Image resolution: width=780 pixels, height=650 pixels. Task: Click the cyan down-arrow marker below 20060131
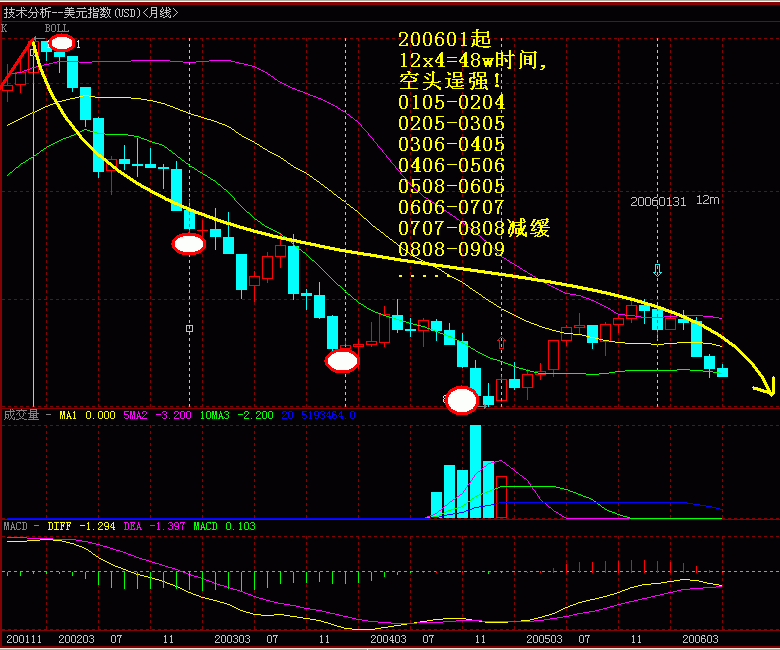(657, 270)
